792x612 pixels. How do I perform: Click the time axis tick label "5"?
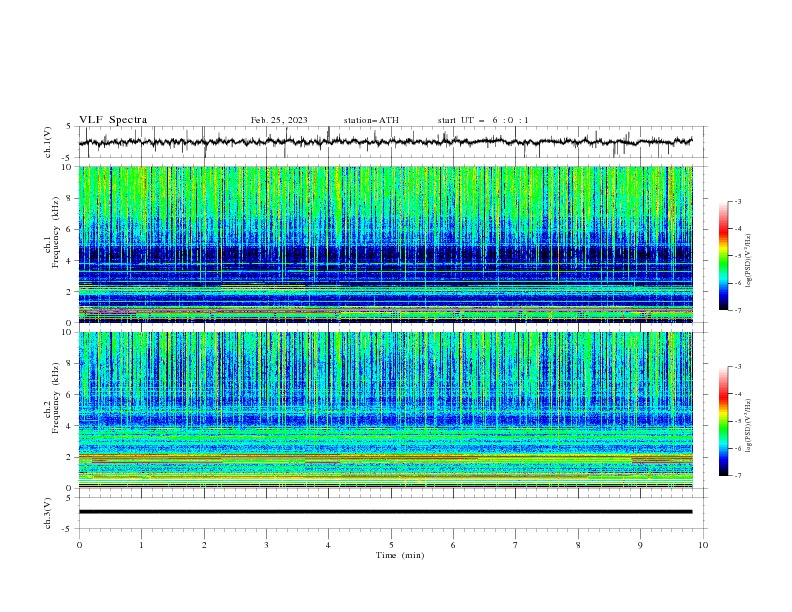tap(391, 545)
